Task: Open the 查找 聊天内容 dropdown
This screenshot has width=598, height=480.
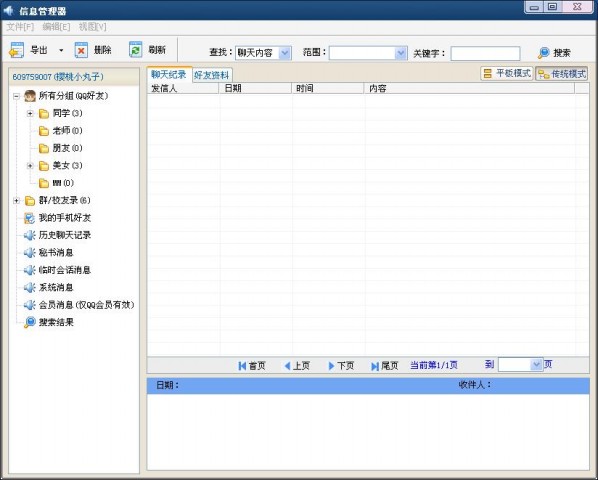Action: pyautogui.click(x=285, y=53)
